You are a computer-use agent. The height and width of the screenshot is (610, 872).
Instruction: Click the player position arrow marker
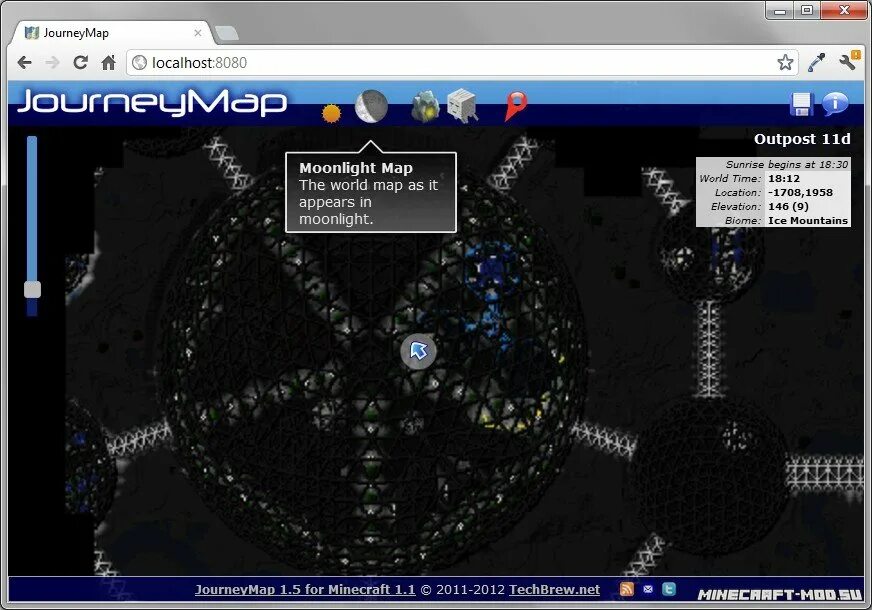pos(418,351)
